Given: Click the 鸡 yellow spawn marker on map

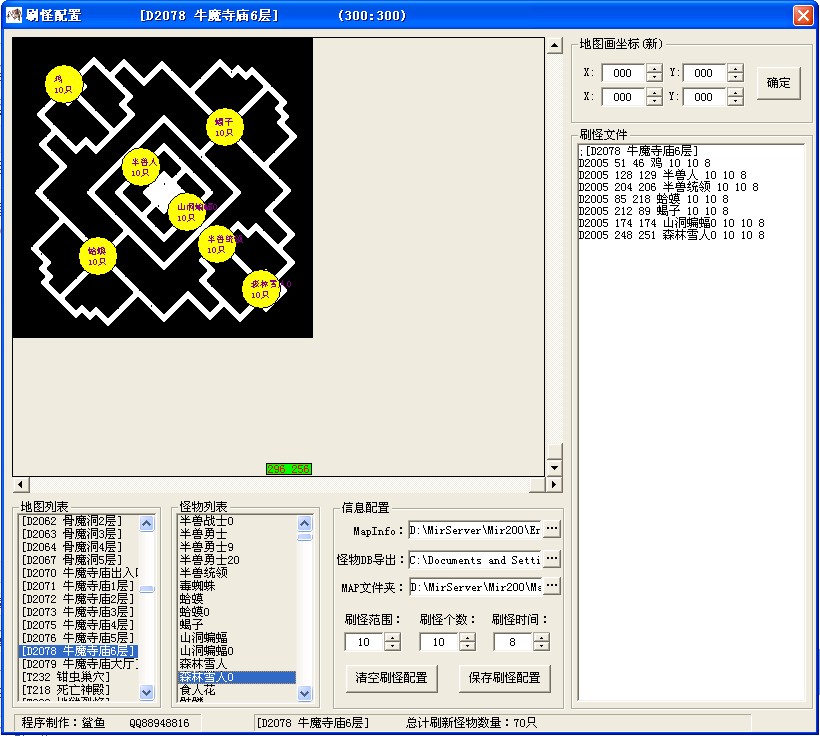Looking at the screenshot, I should (63, 84).
